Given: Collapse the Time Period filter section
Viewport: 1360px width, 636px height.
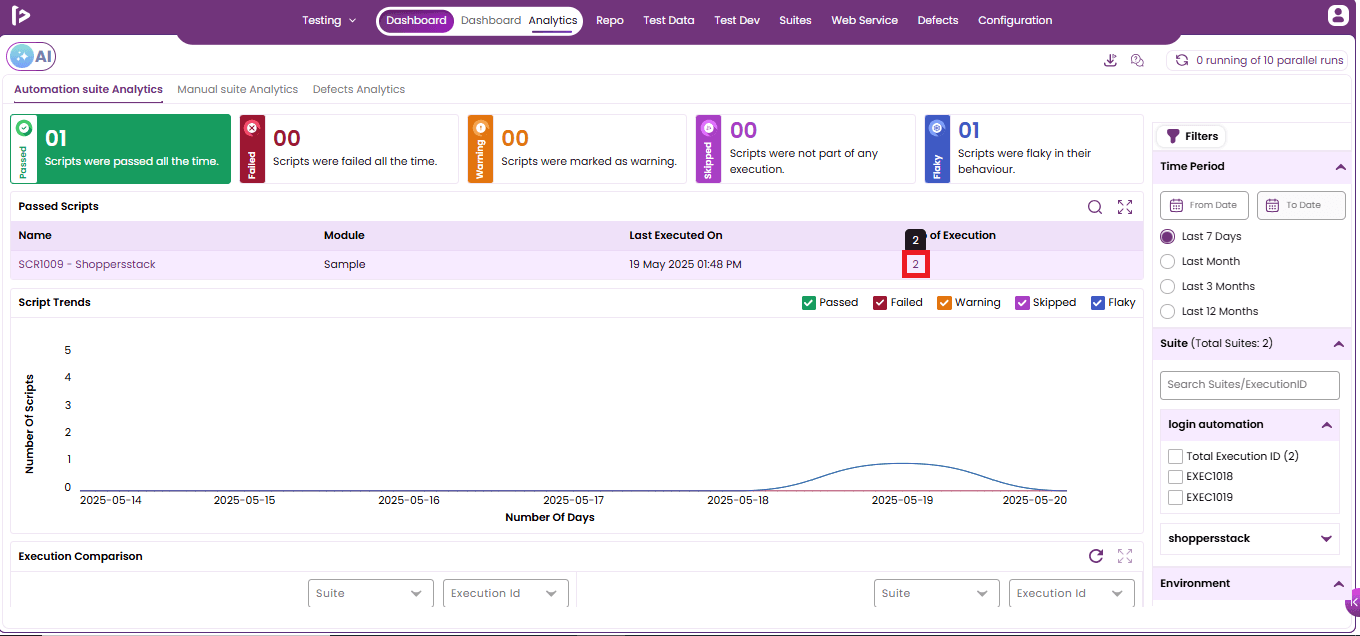Looking at the screenshot, I should pos(1340,167).
